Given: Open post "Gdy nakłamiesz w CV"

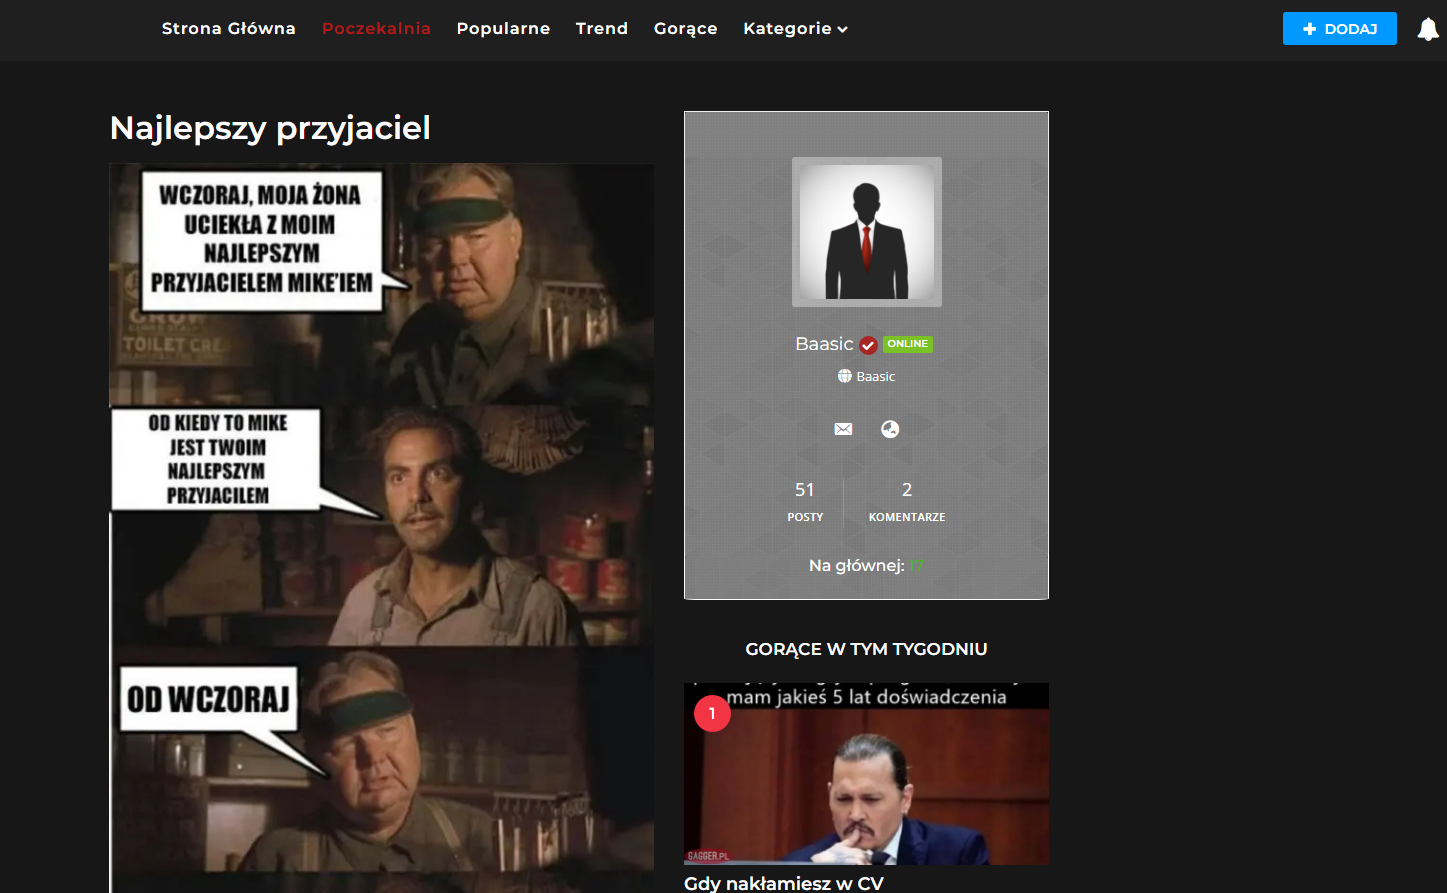Looking at the screenshot, I should 783,883.
